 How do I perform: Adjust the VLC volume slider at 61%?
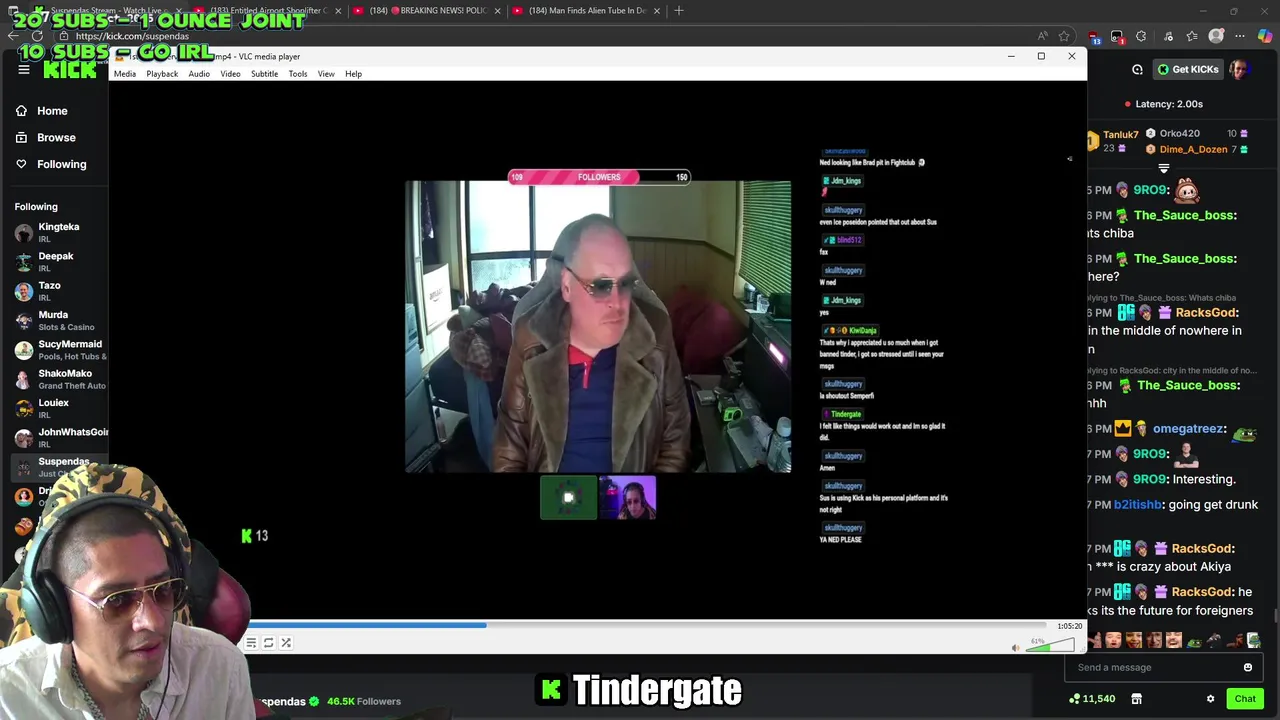[1052, 647]
